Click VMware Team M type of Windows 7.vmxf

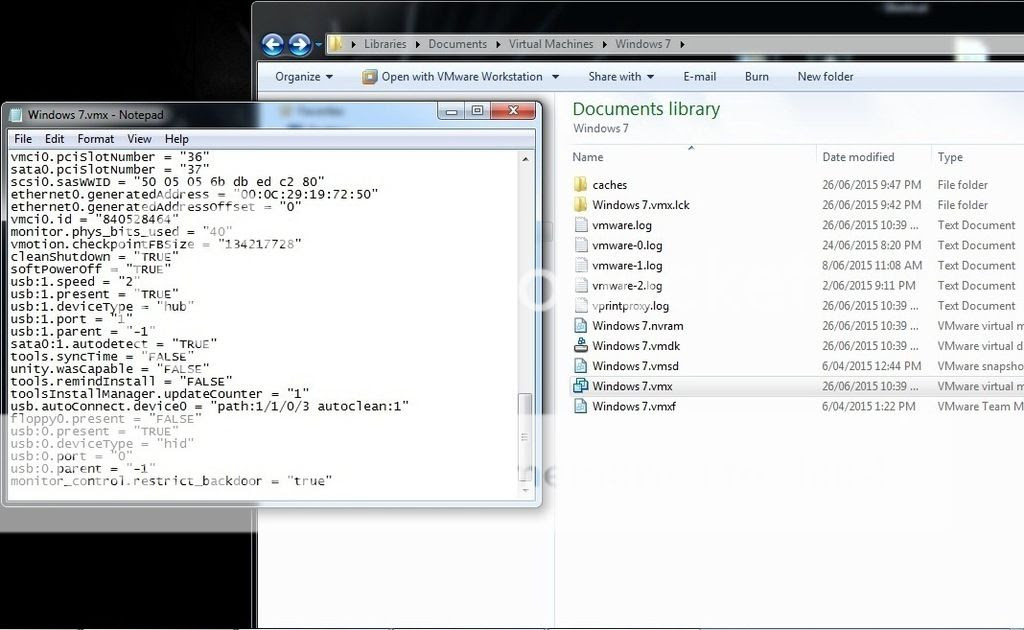coord(980,406)
